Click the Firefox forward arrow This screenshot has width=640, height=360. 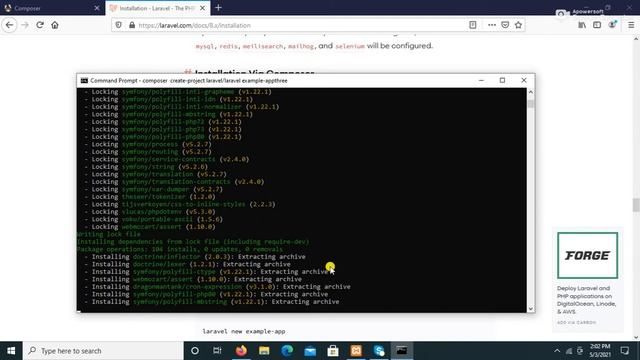[x=25, y=25]
